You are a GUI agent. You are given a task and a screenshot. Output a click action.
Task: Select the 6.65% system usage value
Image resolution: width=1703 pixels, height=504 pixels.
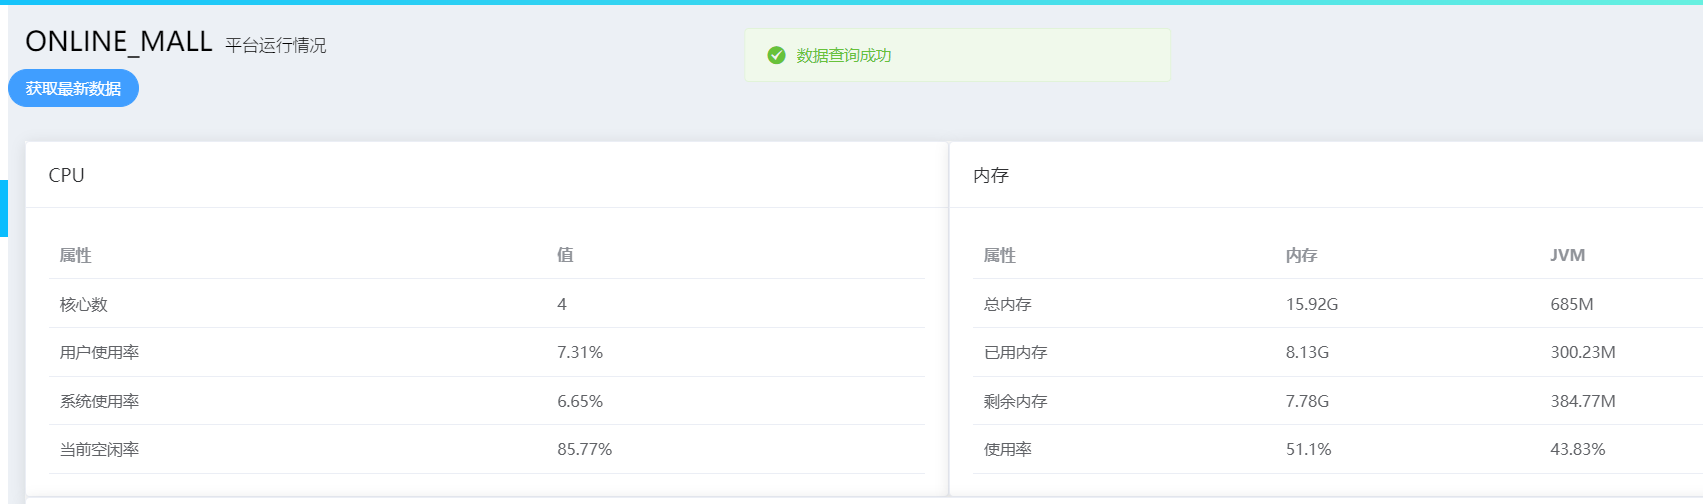pyautogui.click(x=580, y=401)
